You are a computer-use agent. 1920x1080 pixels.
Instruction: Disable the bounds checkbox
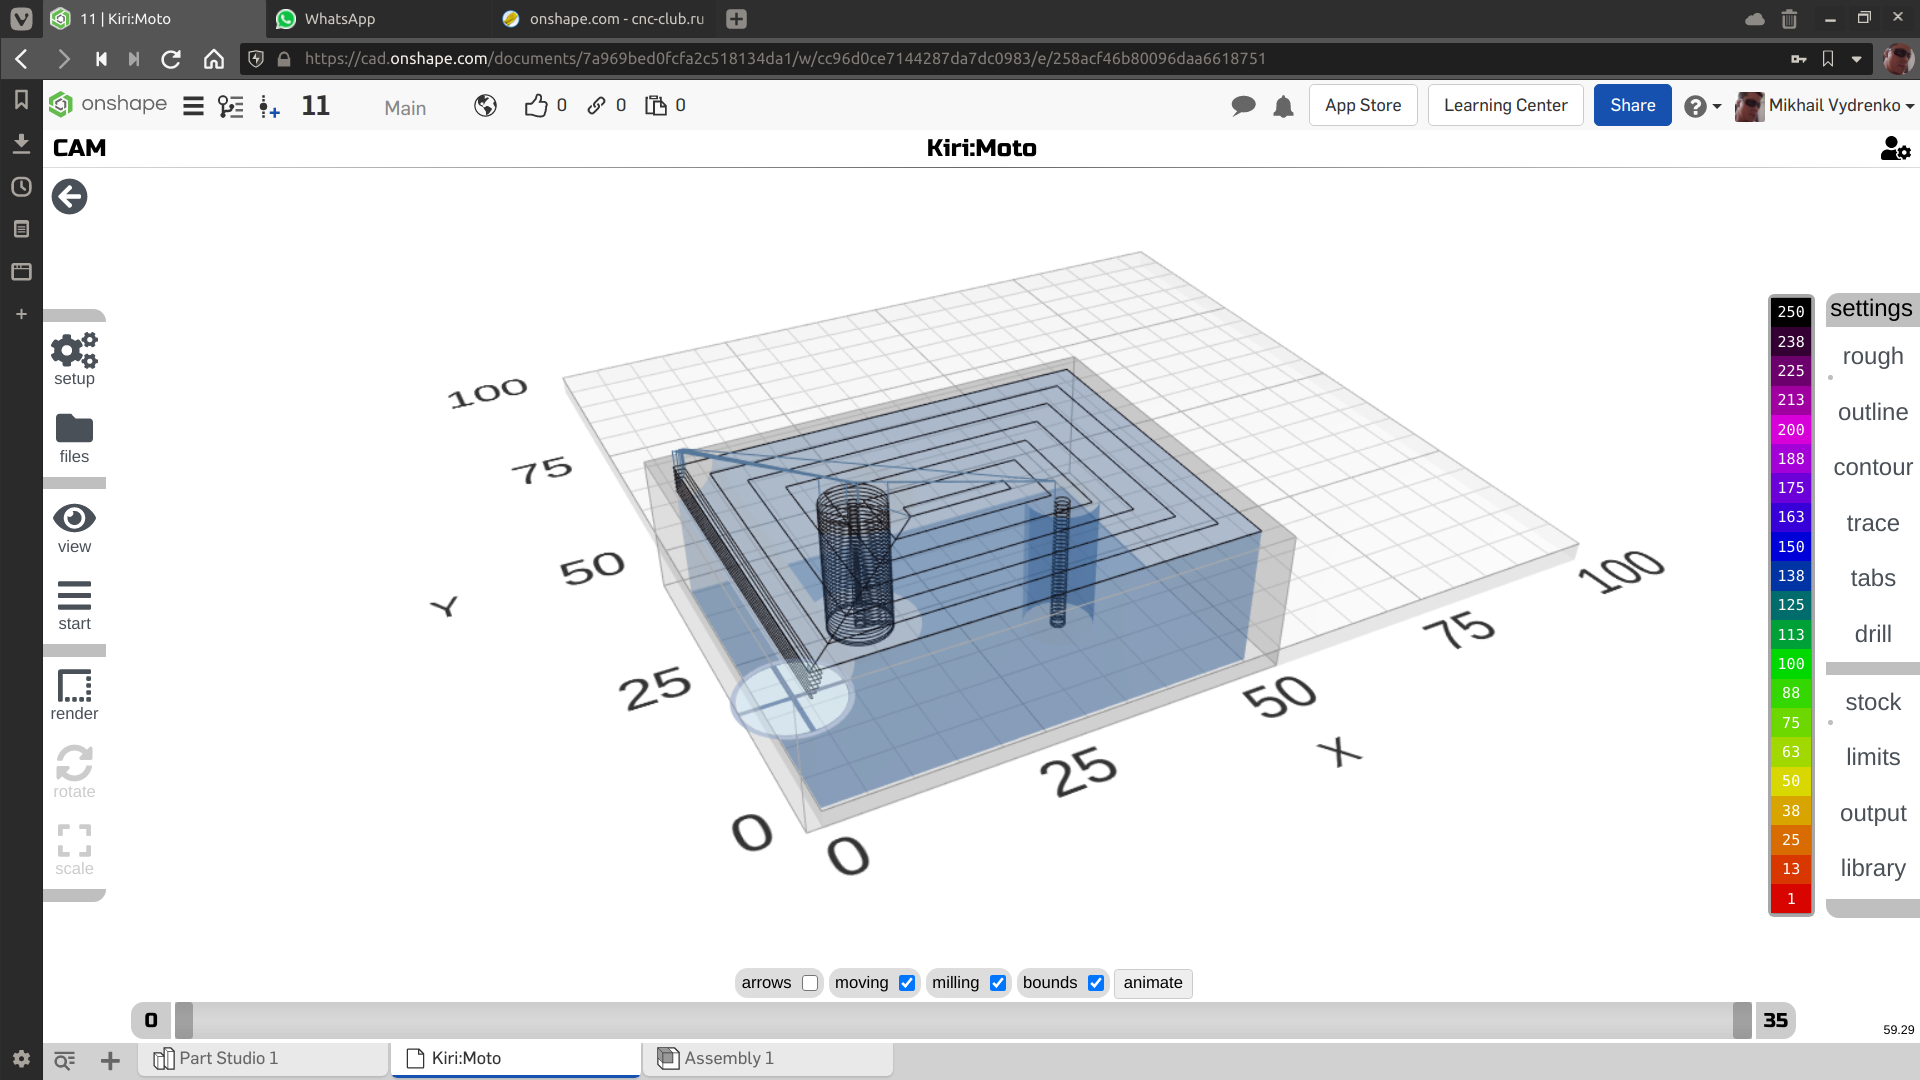pyautogui.click(x=1096, y=983)
